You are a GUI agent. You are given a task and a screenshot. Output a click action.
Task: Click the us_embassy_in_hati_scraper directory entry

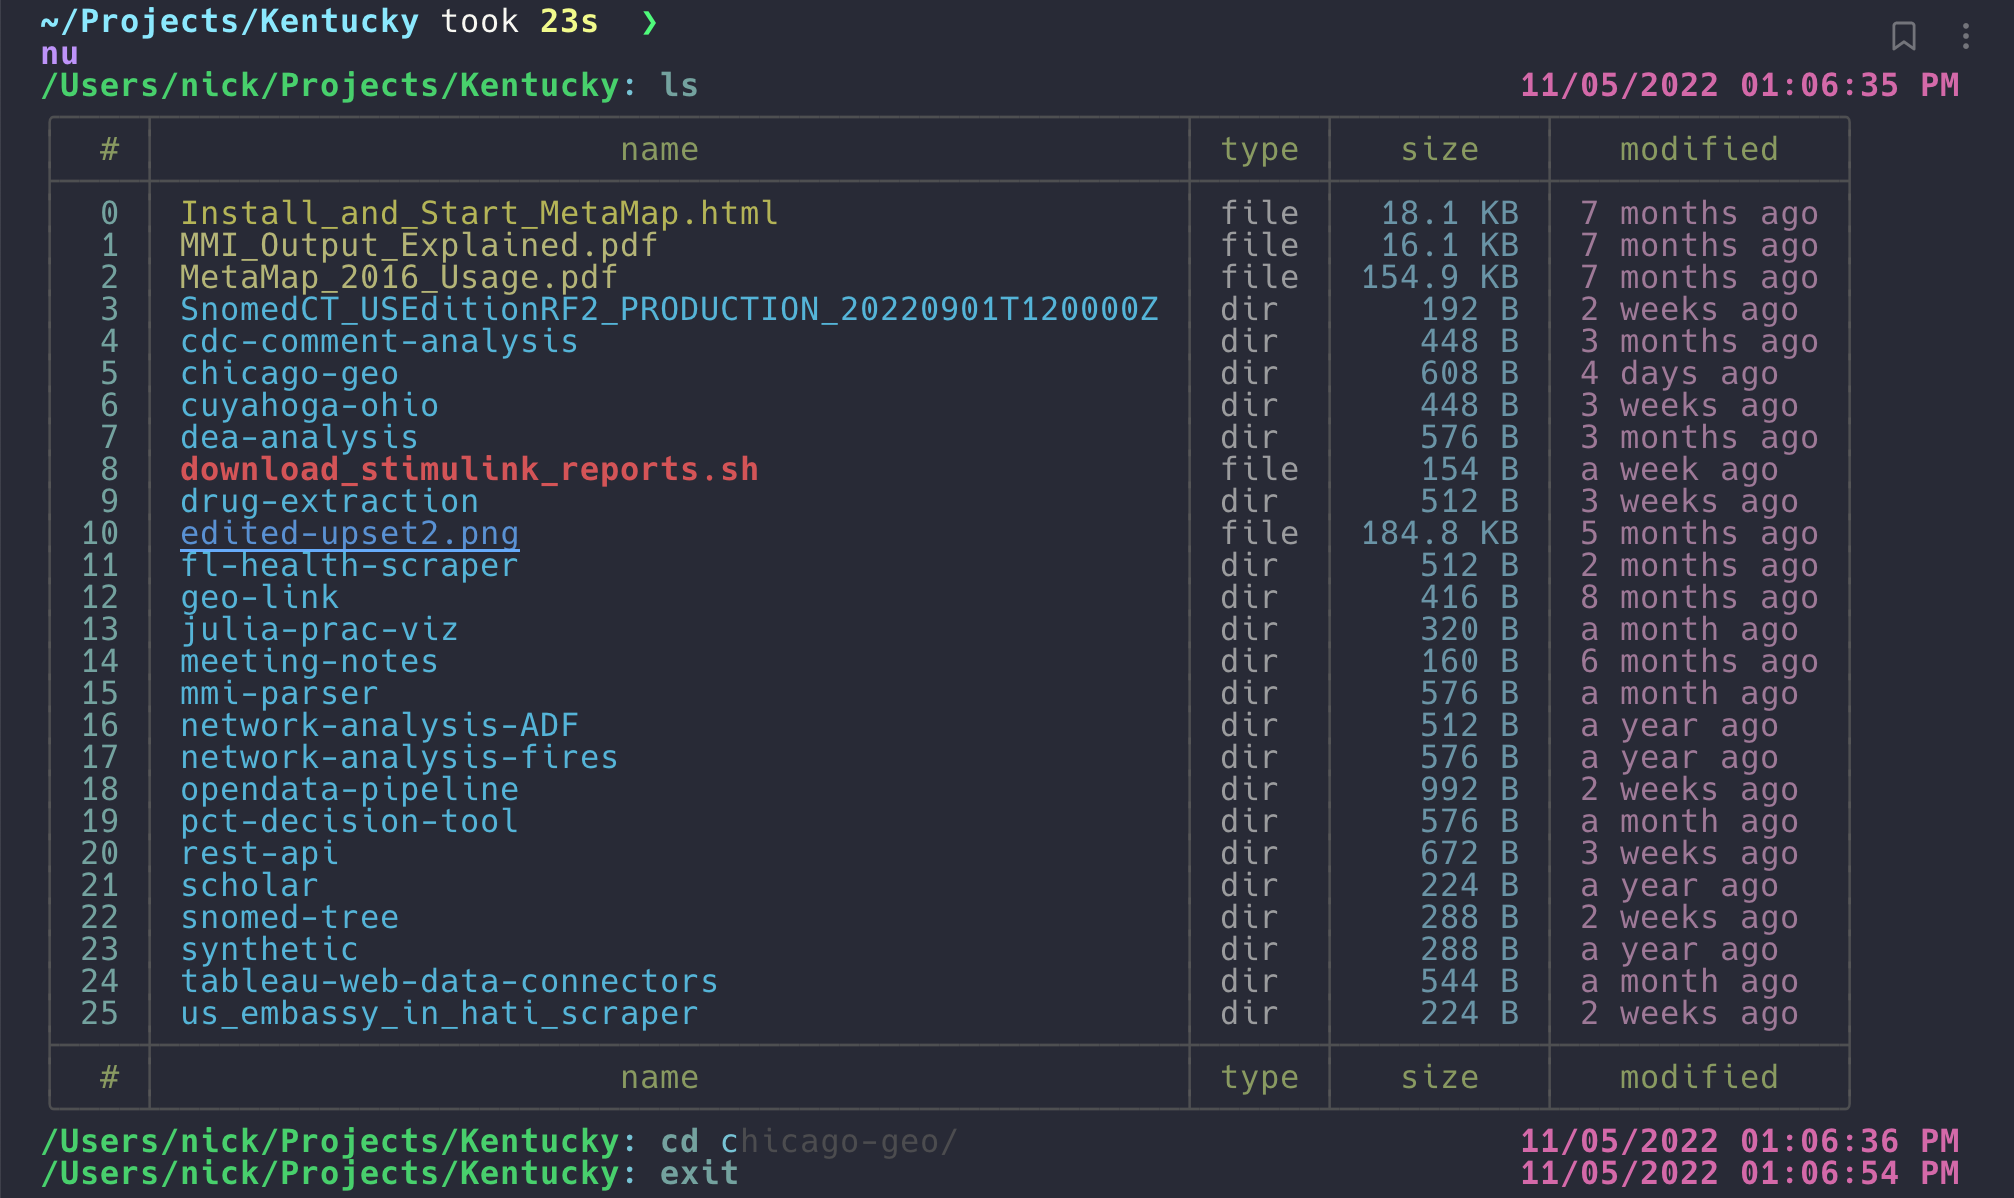click(438, 1013)
